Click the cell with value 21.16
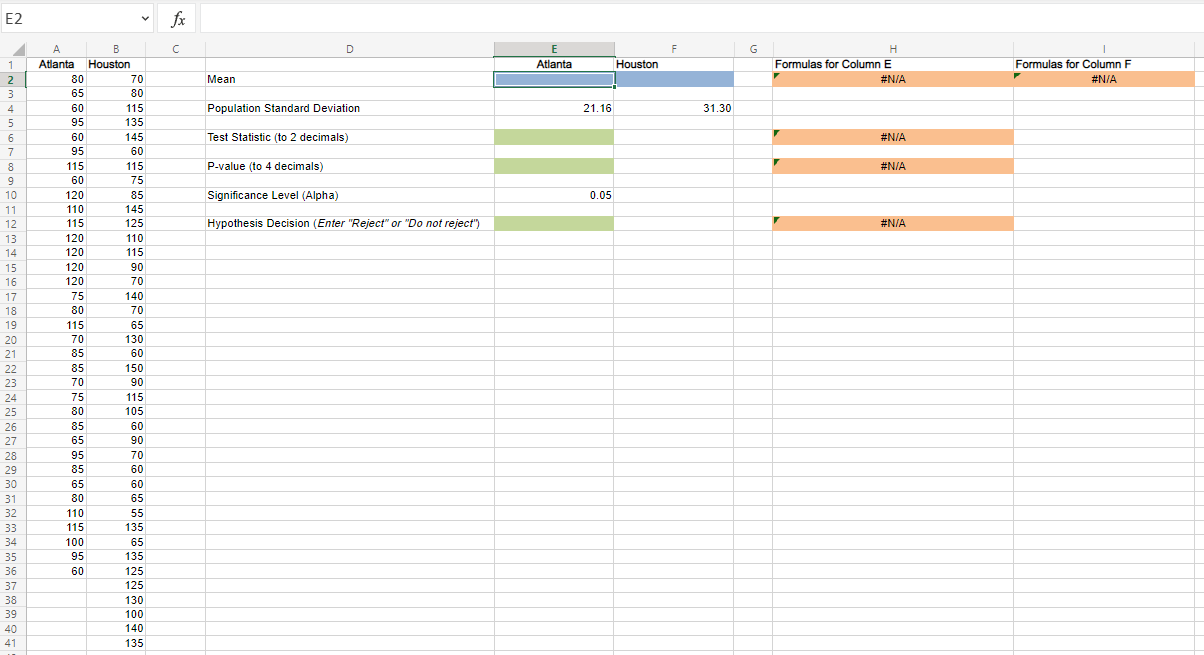Viewport: 1204px width, 655px height. (x=554, y=108)
